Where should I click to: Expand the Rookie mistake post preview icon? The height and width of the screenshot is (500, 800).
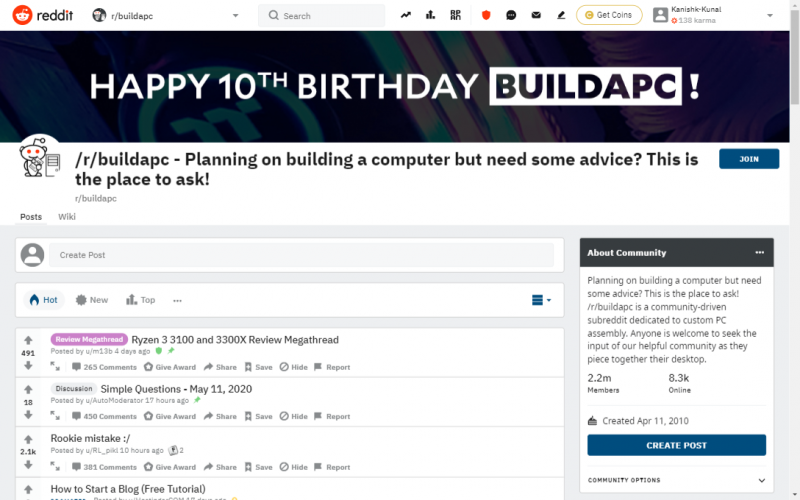[58, 467]
